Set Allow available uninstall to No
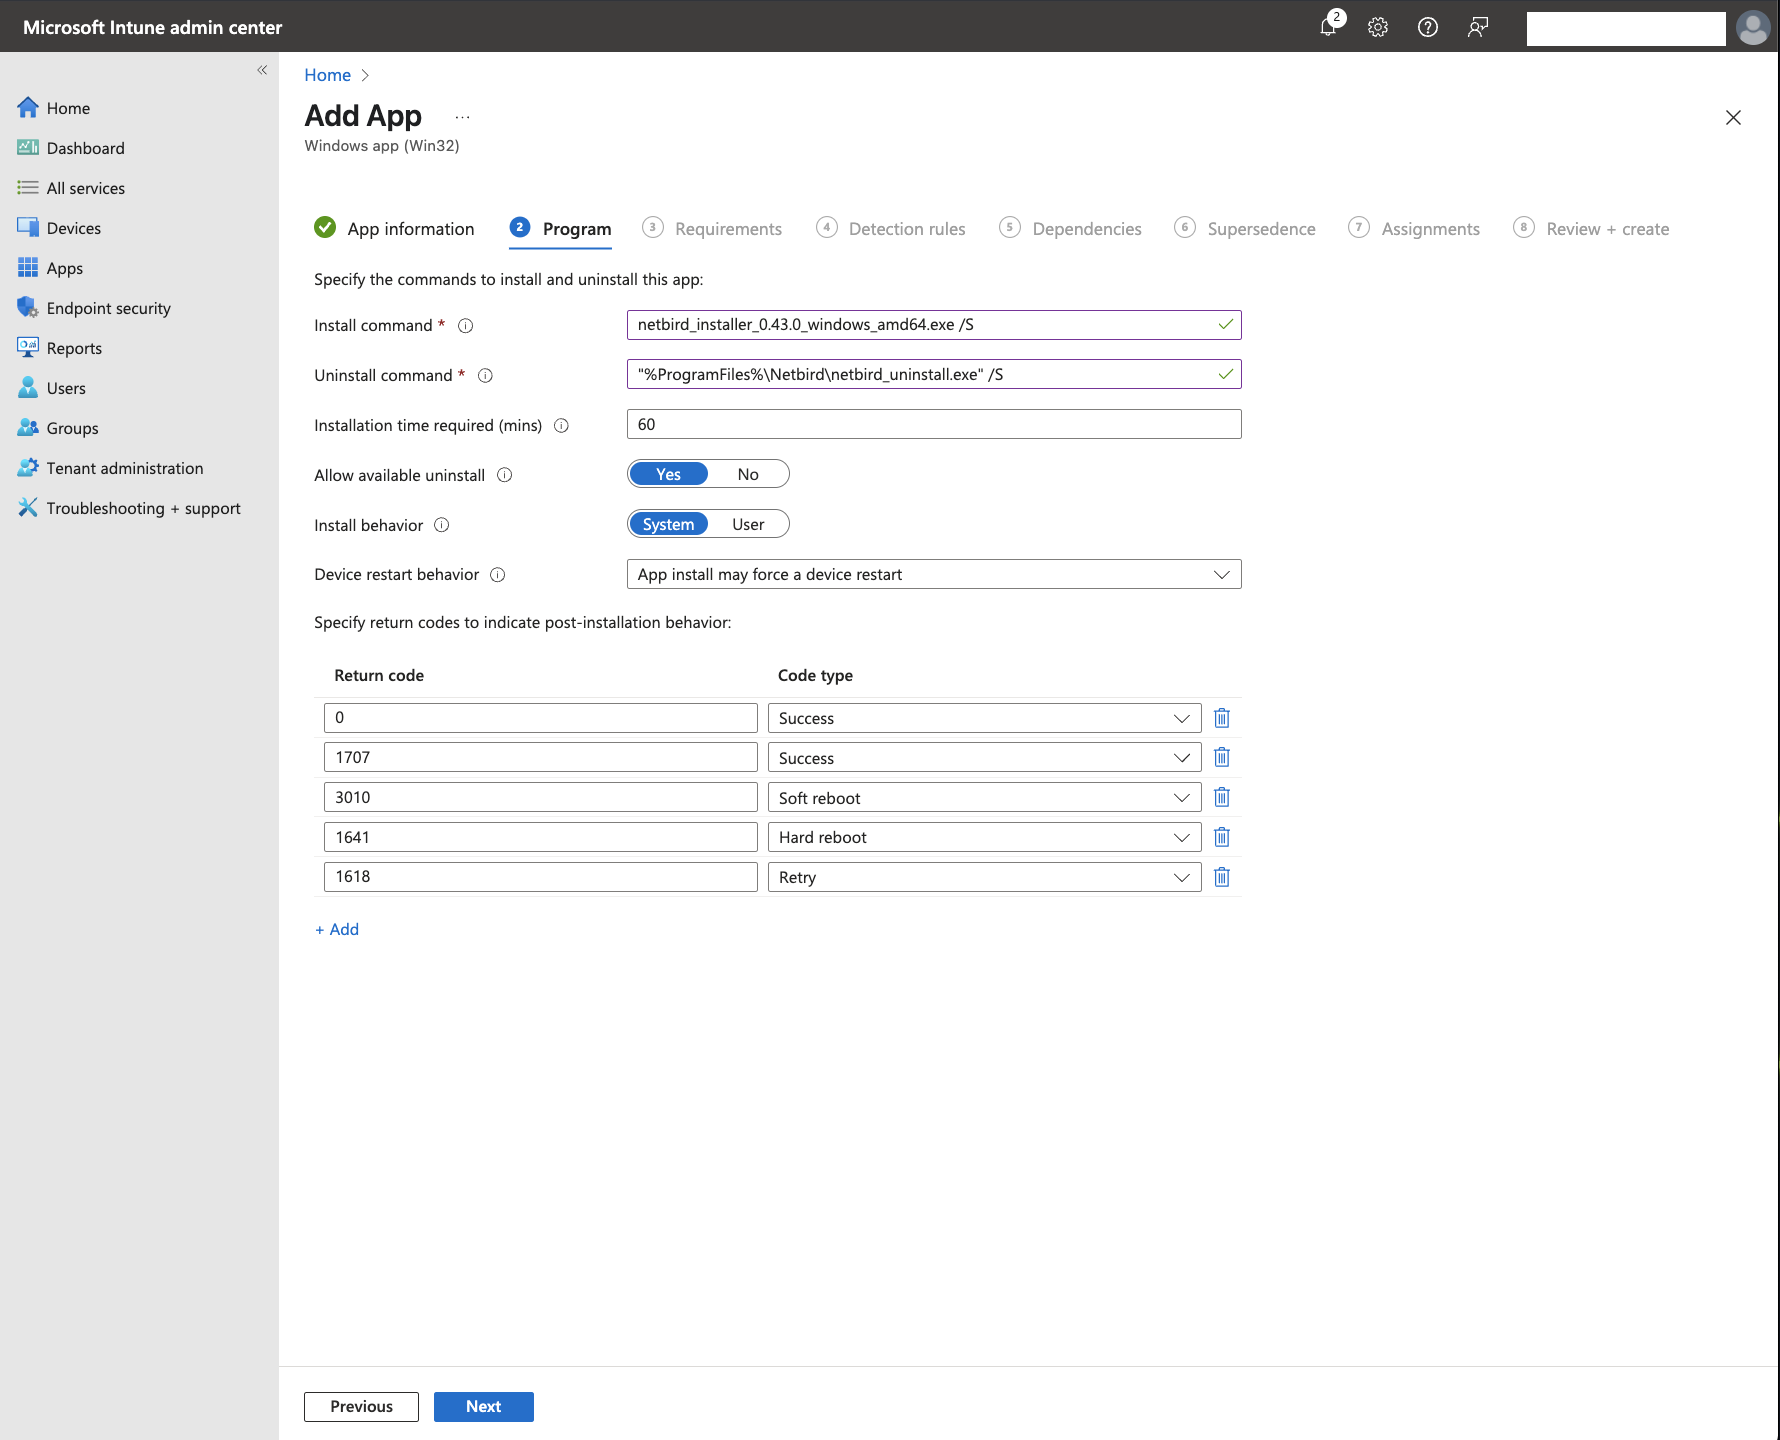Screen dimensions: 1780x1440 pos(748,475)
